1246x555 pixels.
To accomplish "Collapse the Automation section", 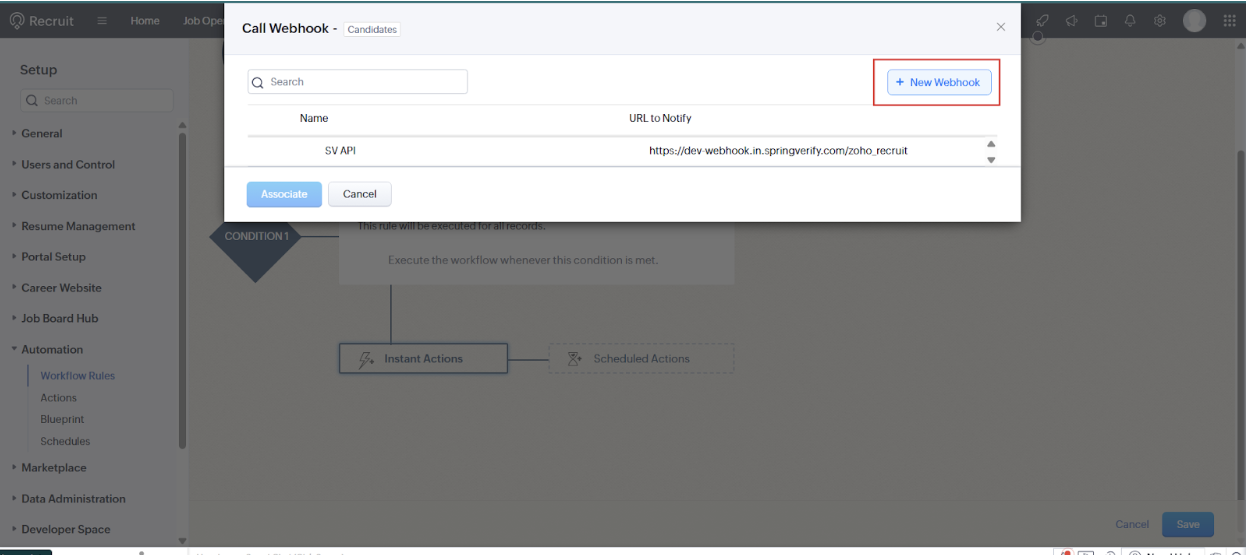I will point(52,349).
